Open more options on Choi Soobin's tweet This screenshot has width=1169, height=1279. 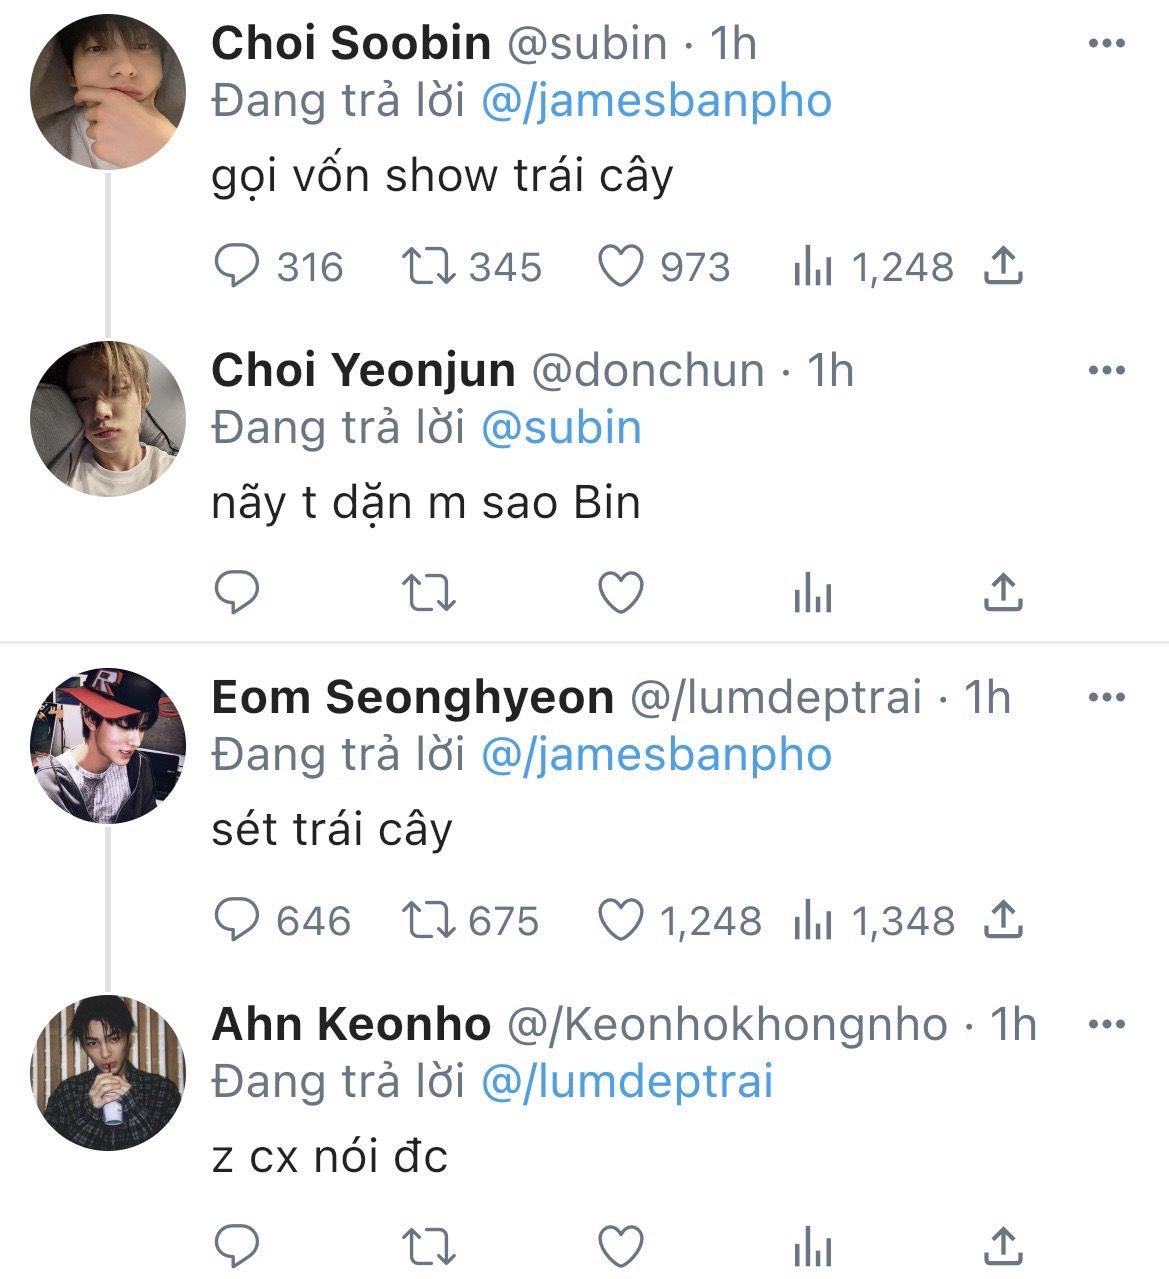pos(1106,44)
